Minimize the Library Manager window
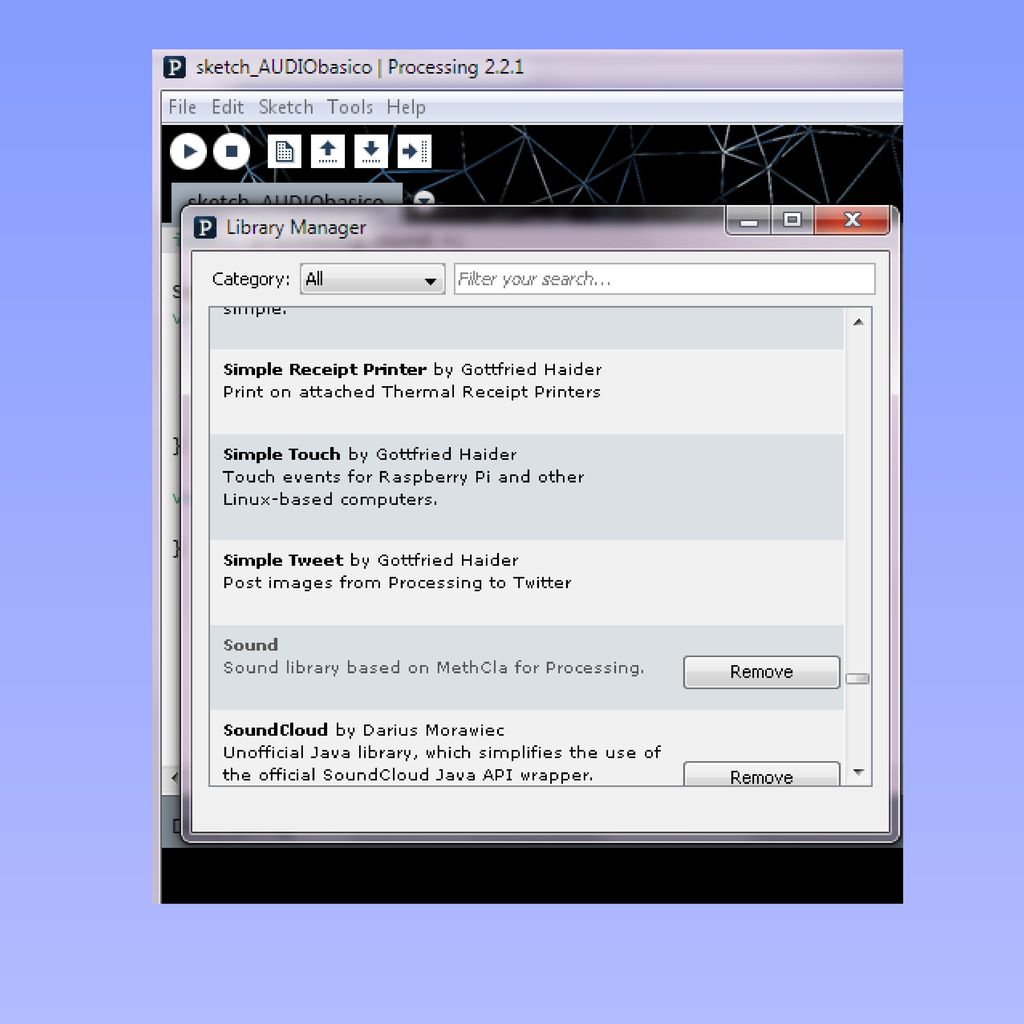The image size is (1024, 1024). click(748, 220)
